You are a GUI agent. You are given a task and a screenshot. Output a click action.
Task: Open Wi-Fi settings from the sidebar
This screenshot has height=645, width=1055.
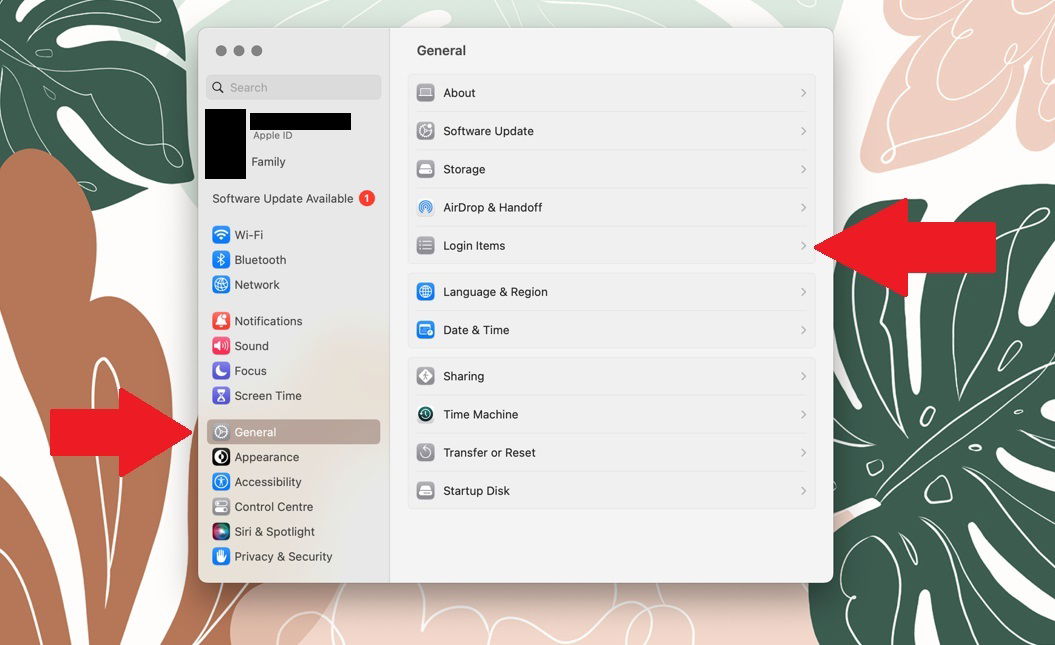(235, 234)
